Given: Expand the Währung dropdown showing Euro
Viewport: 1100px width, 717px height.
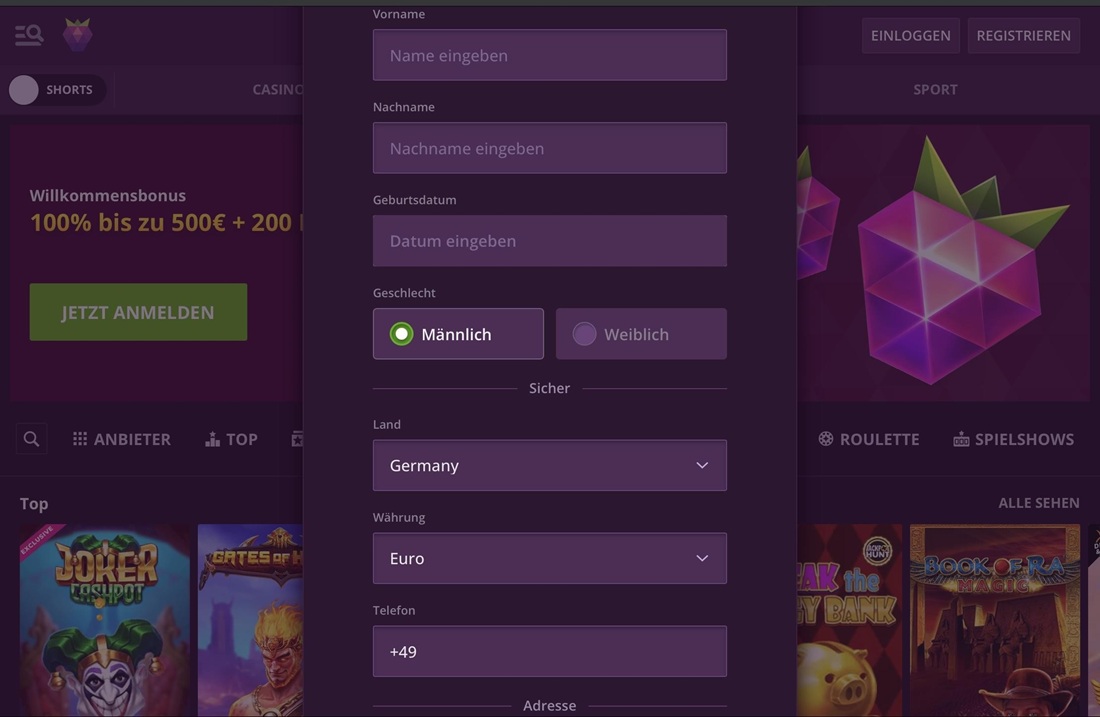Looking at the screenshot, I should 549,558.
